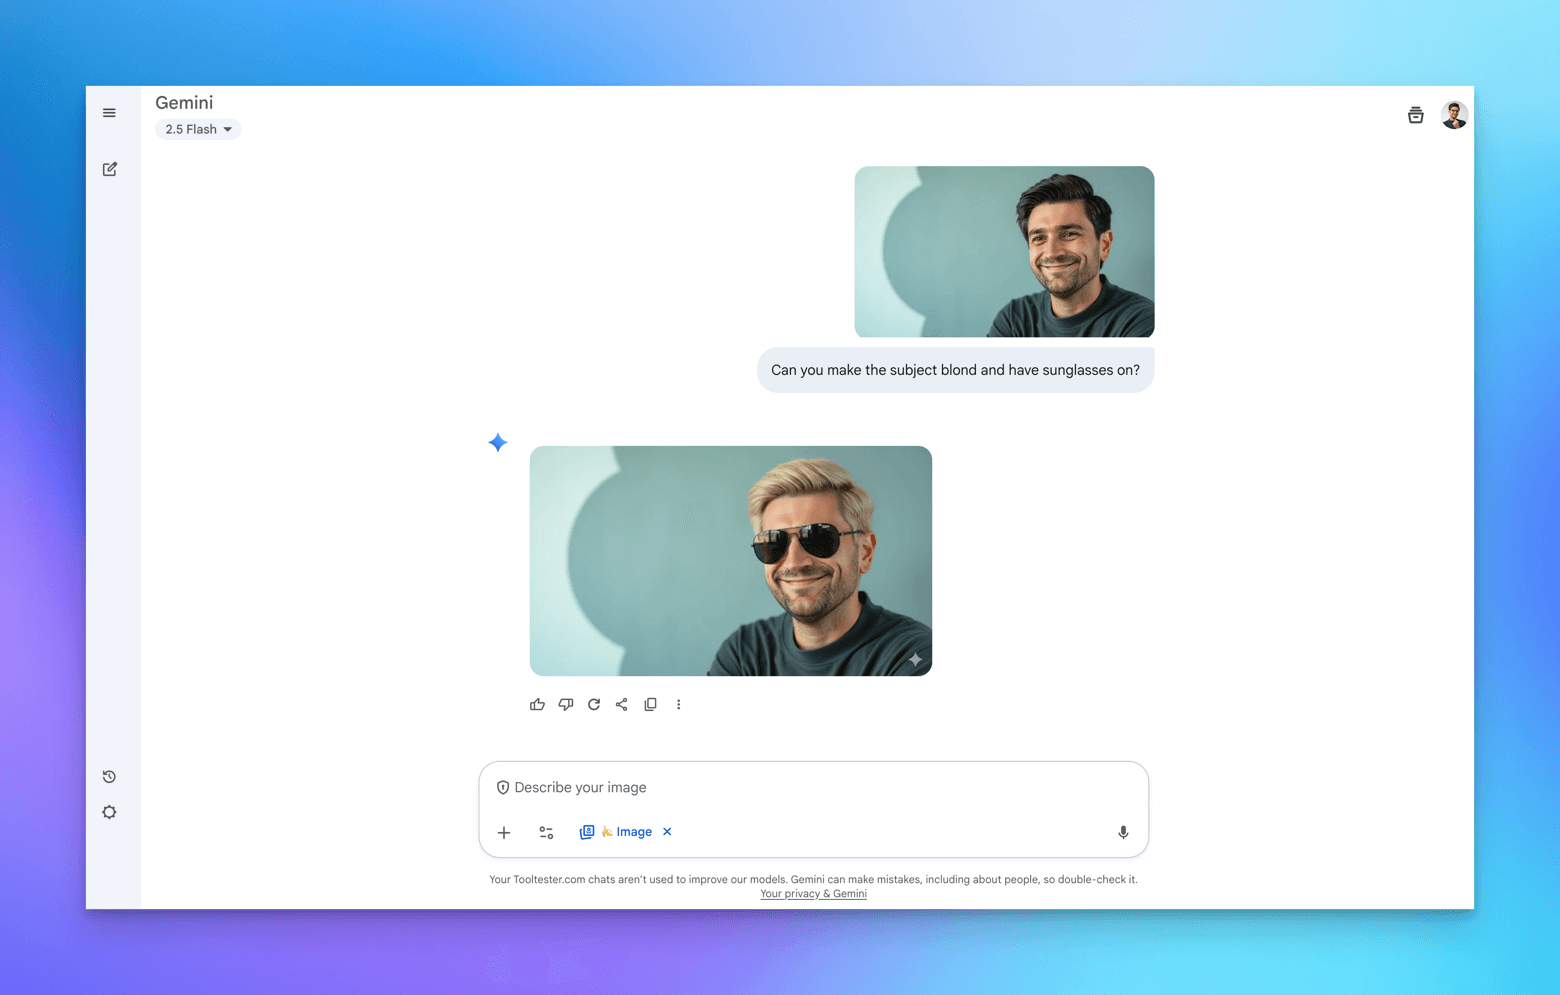Open more options three-dot menu
This screenshot has width=1560, height=995.
pos(679,705)
